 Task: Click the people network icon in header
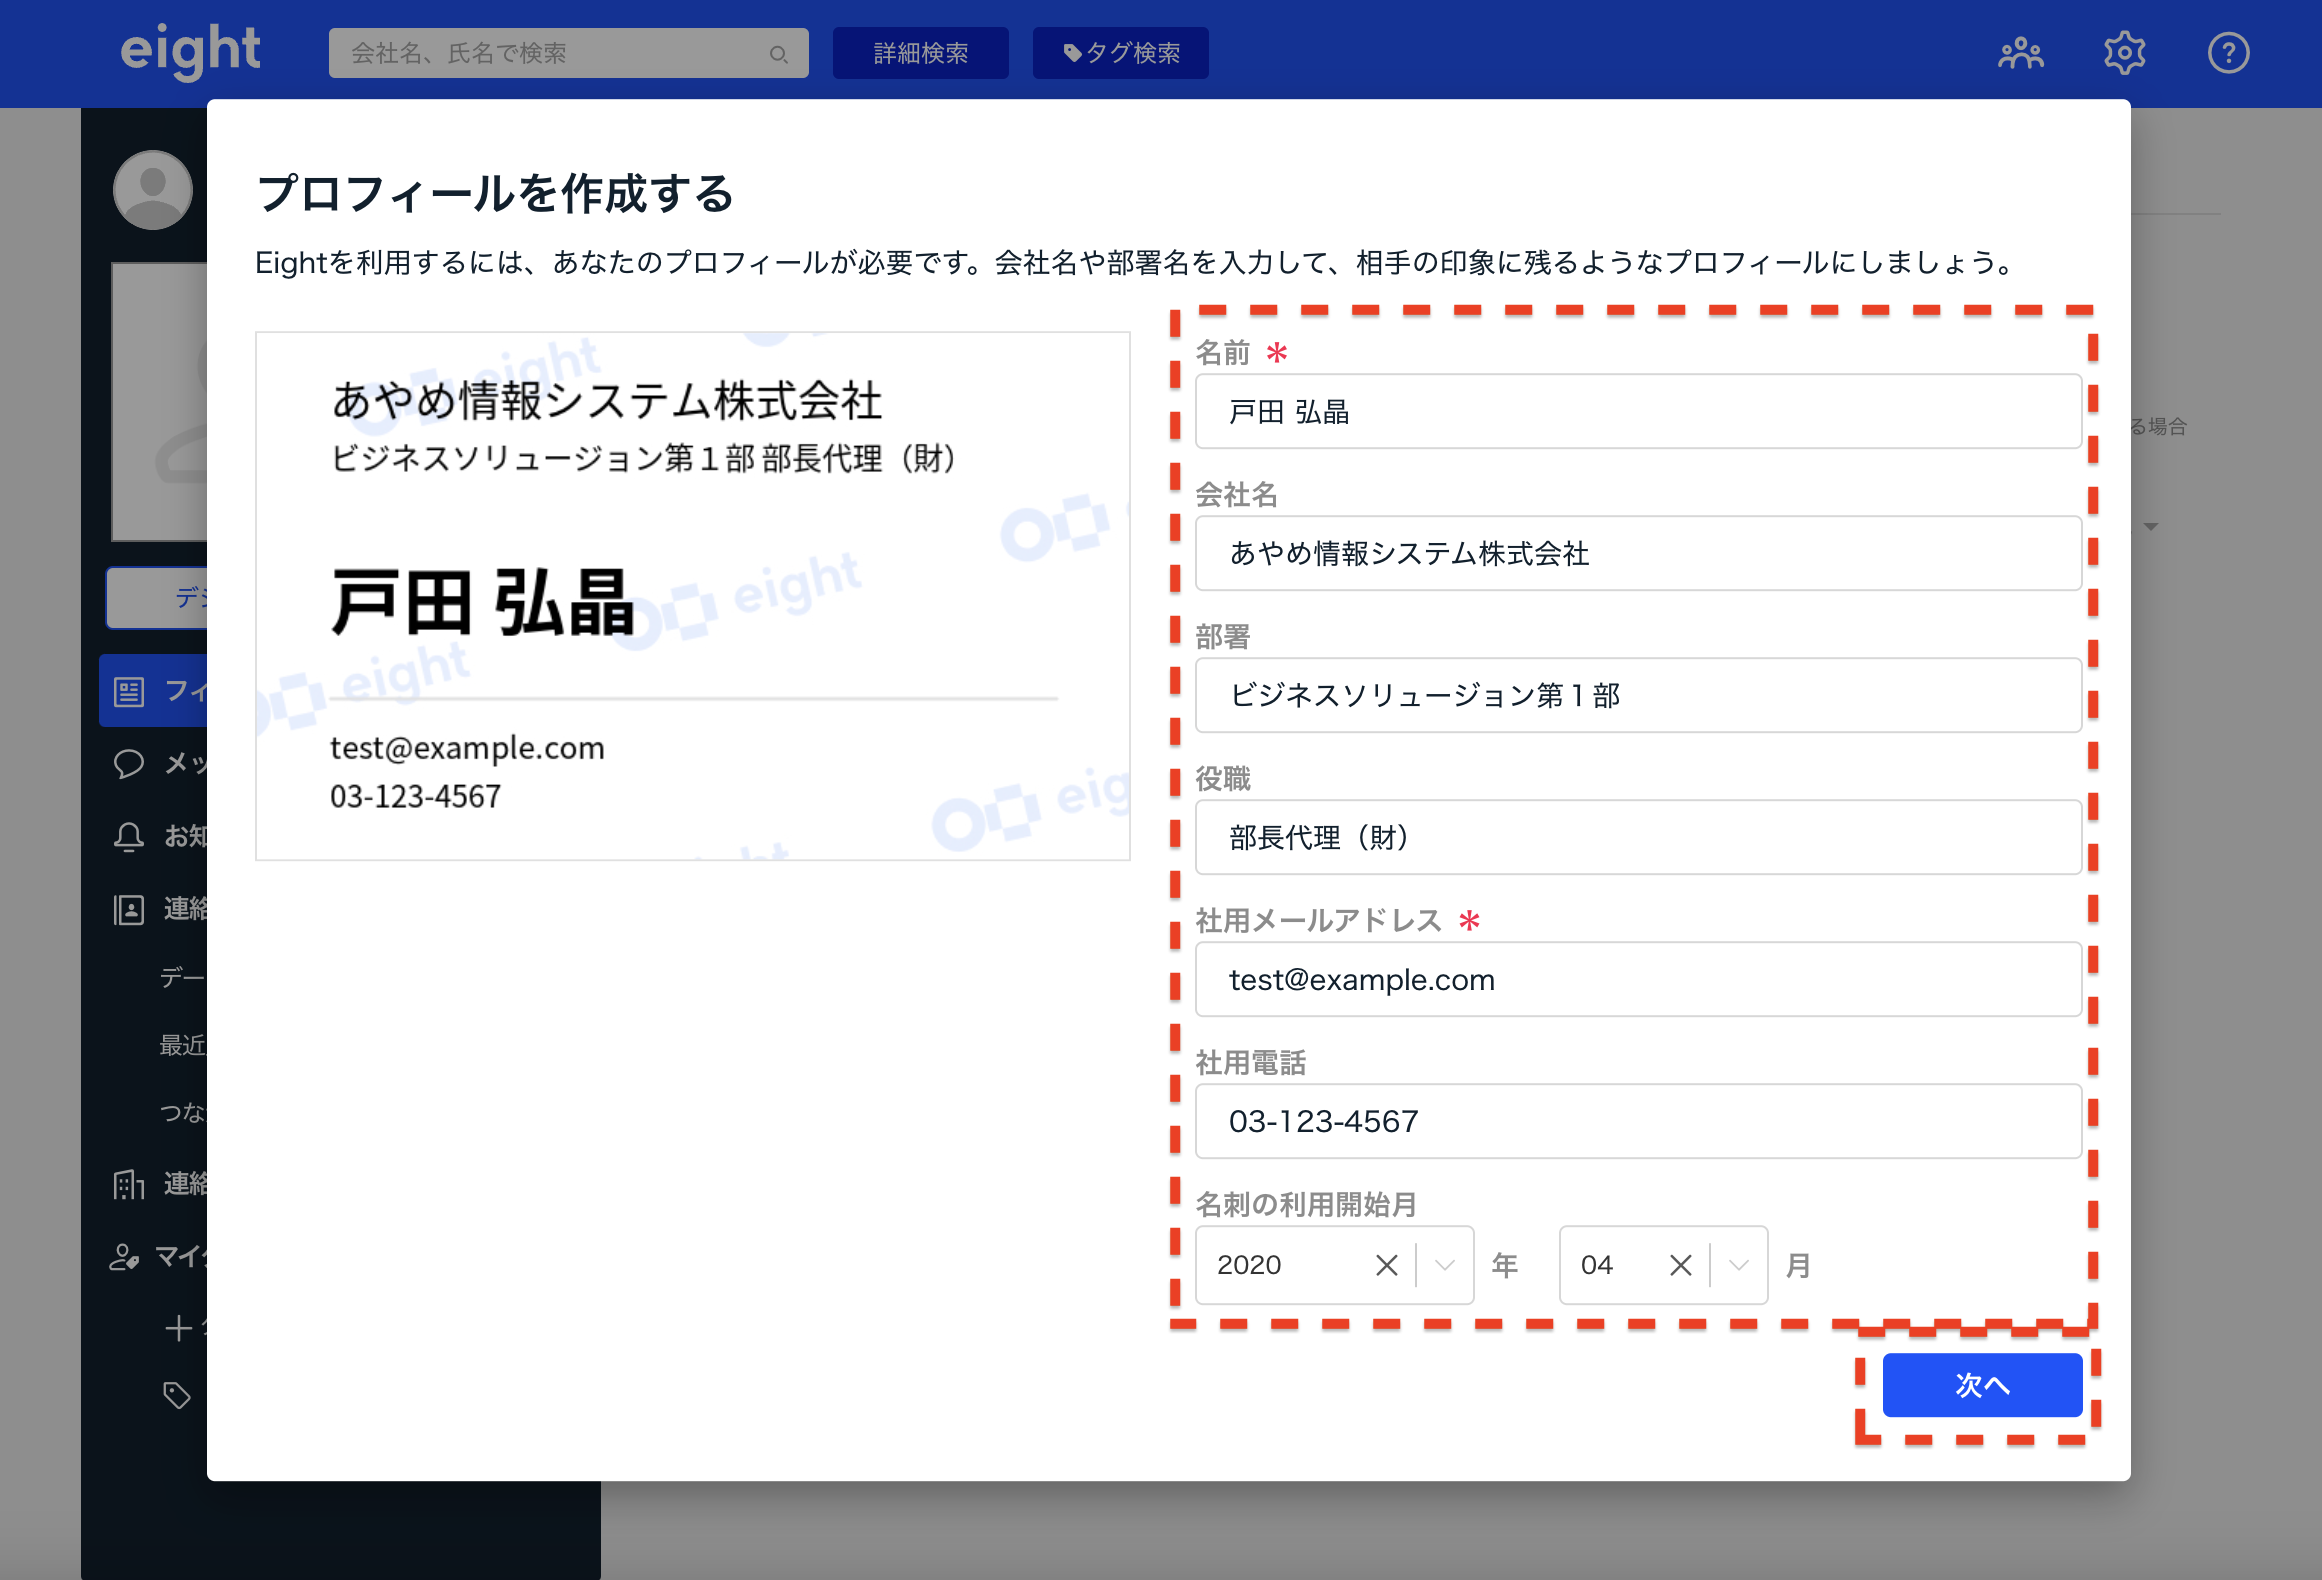click(2020, 53)
